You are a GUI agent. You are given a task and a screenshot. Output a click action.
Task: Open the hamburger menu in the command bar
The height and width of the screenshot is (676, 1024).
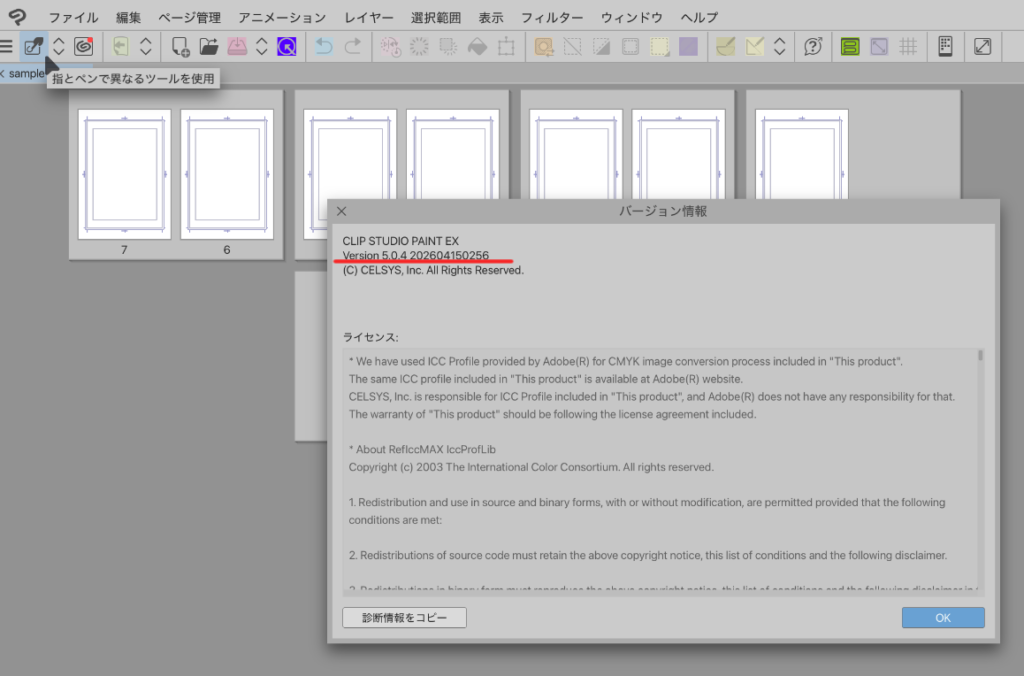click(x=7, y=46)
